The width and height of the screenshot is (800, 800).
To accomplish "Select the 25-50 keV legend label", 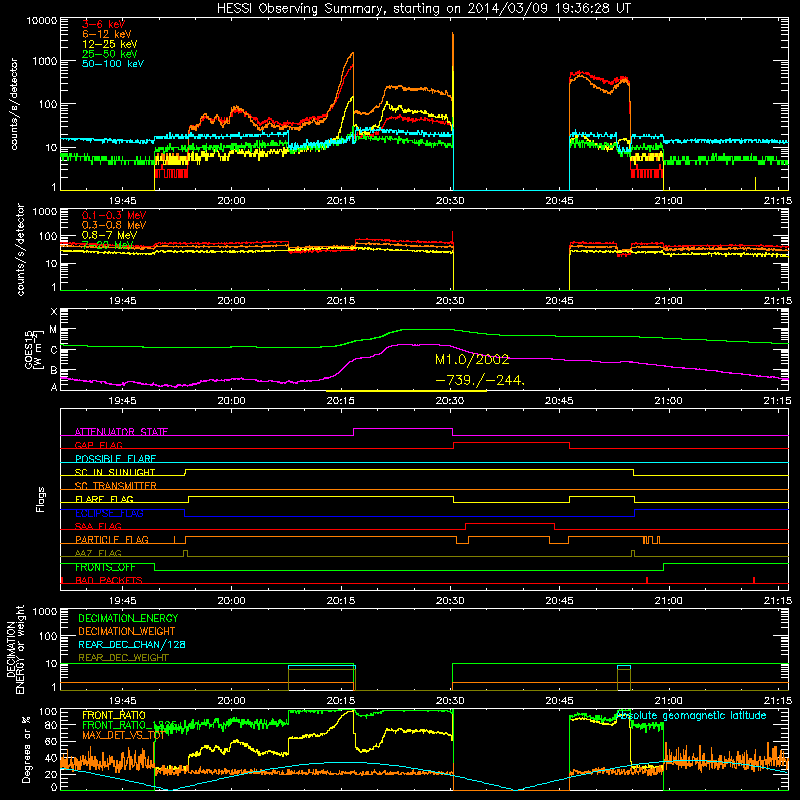I will coord(110,54).
